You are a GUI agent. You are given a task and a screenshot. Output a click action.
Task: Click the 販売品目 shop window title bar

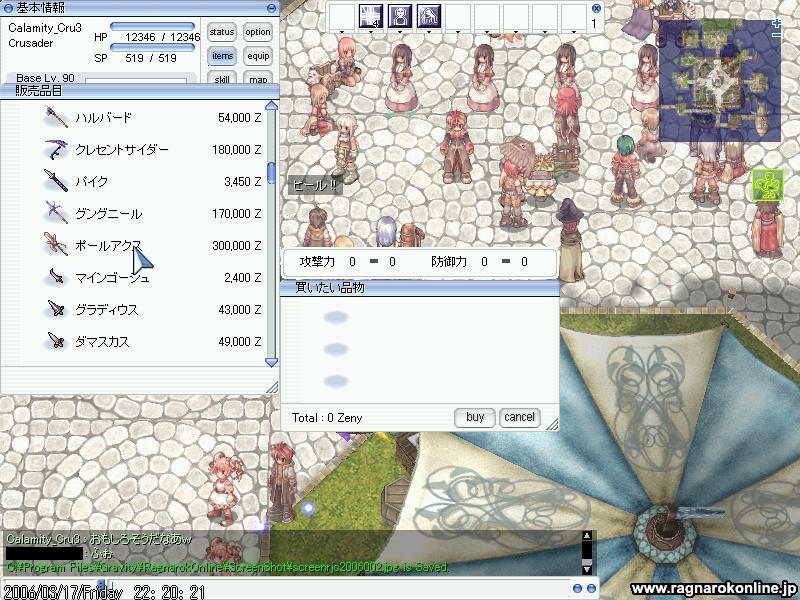[x=140, y=91]
